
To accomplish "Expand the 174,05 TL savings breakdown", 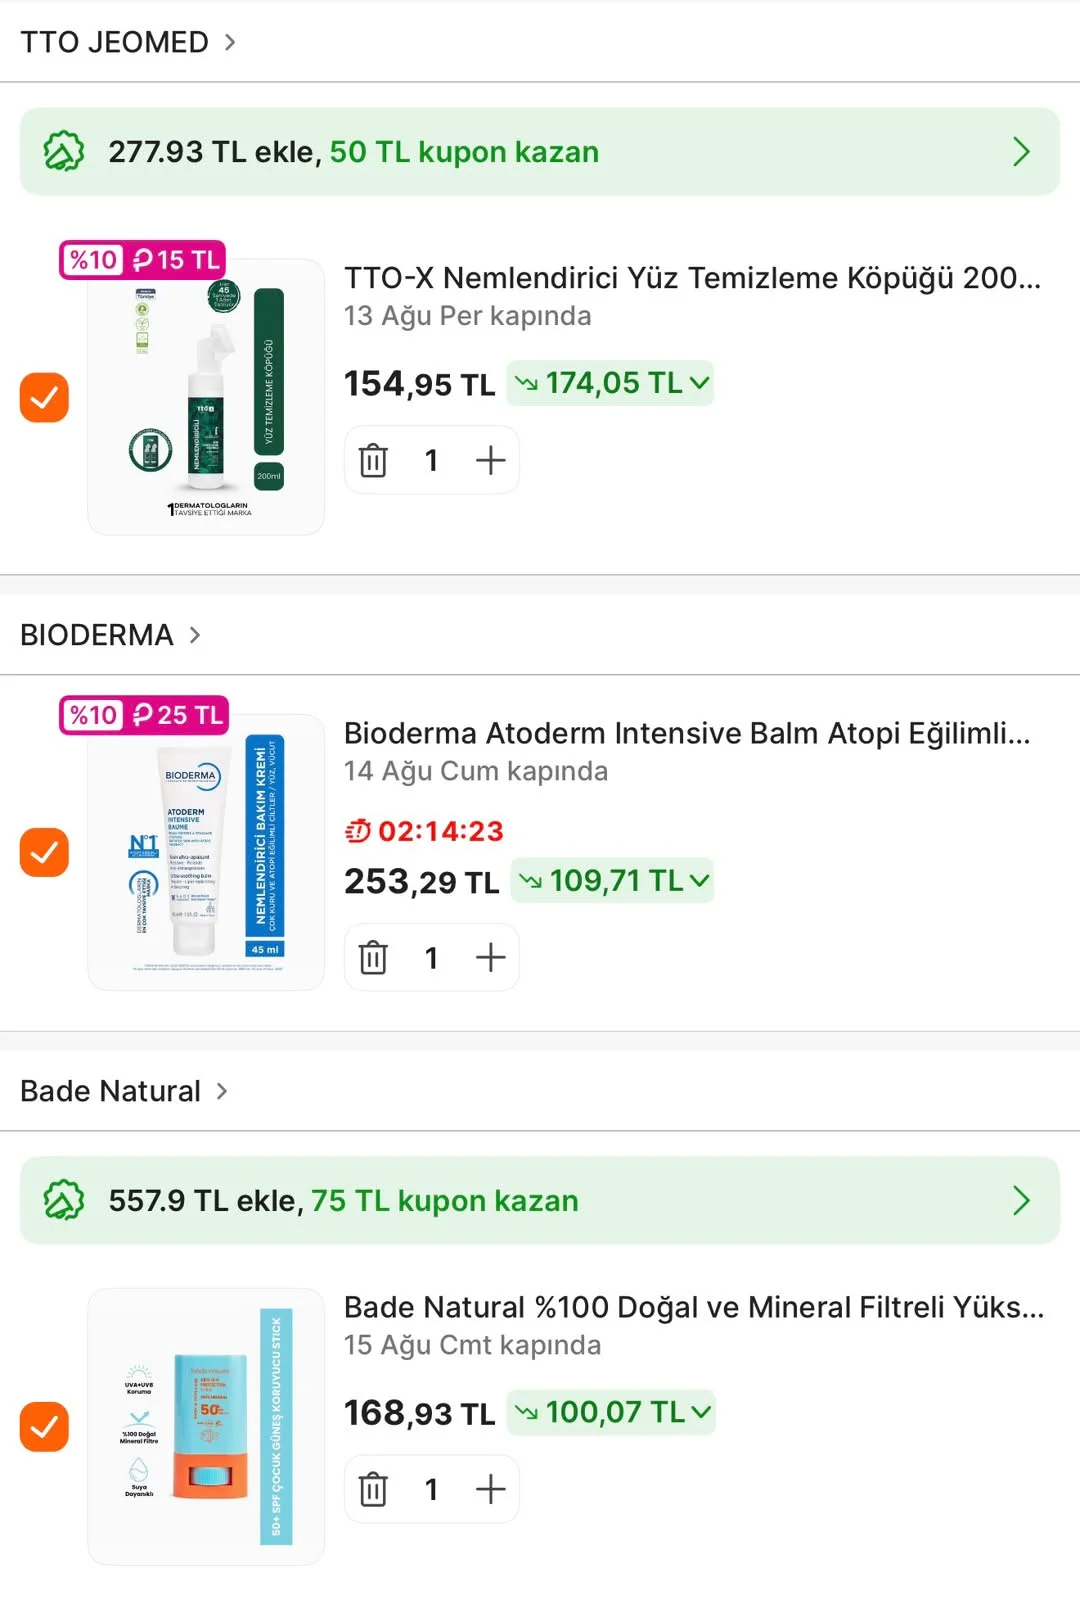I will point(610,383).
